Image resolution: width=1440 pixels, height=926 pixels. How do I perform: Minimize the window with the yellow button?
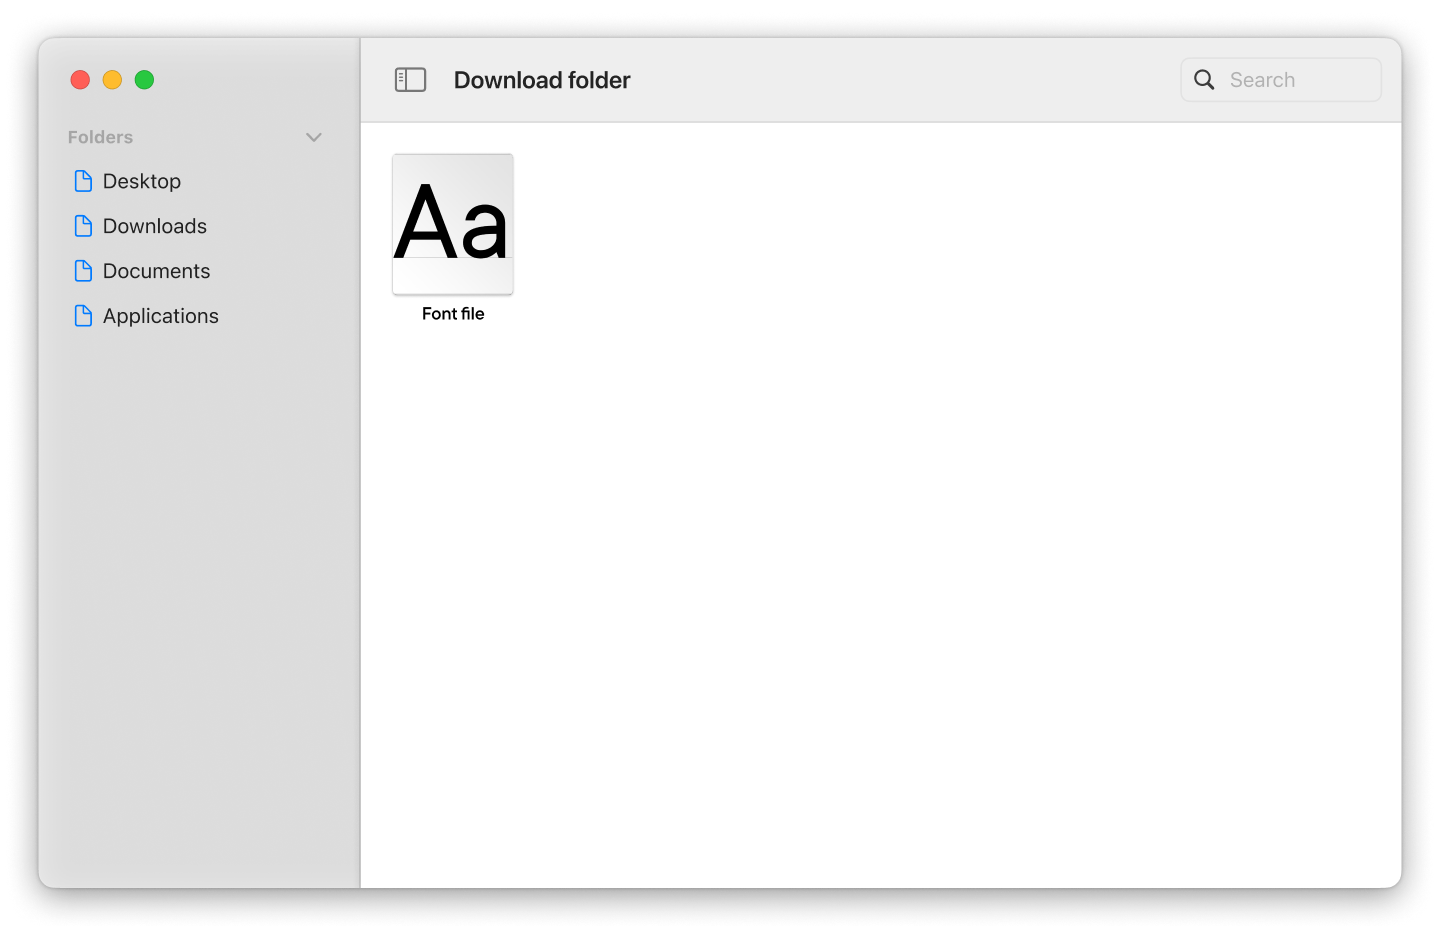pyautogui.click(x=112, y=80)
